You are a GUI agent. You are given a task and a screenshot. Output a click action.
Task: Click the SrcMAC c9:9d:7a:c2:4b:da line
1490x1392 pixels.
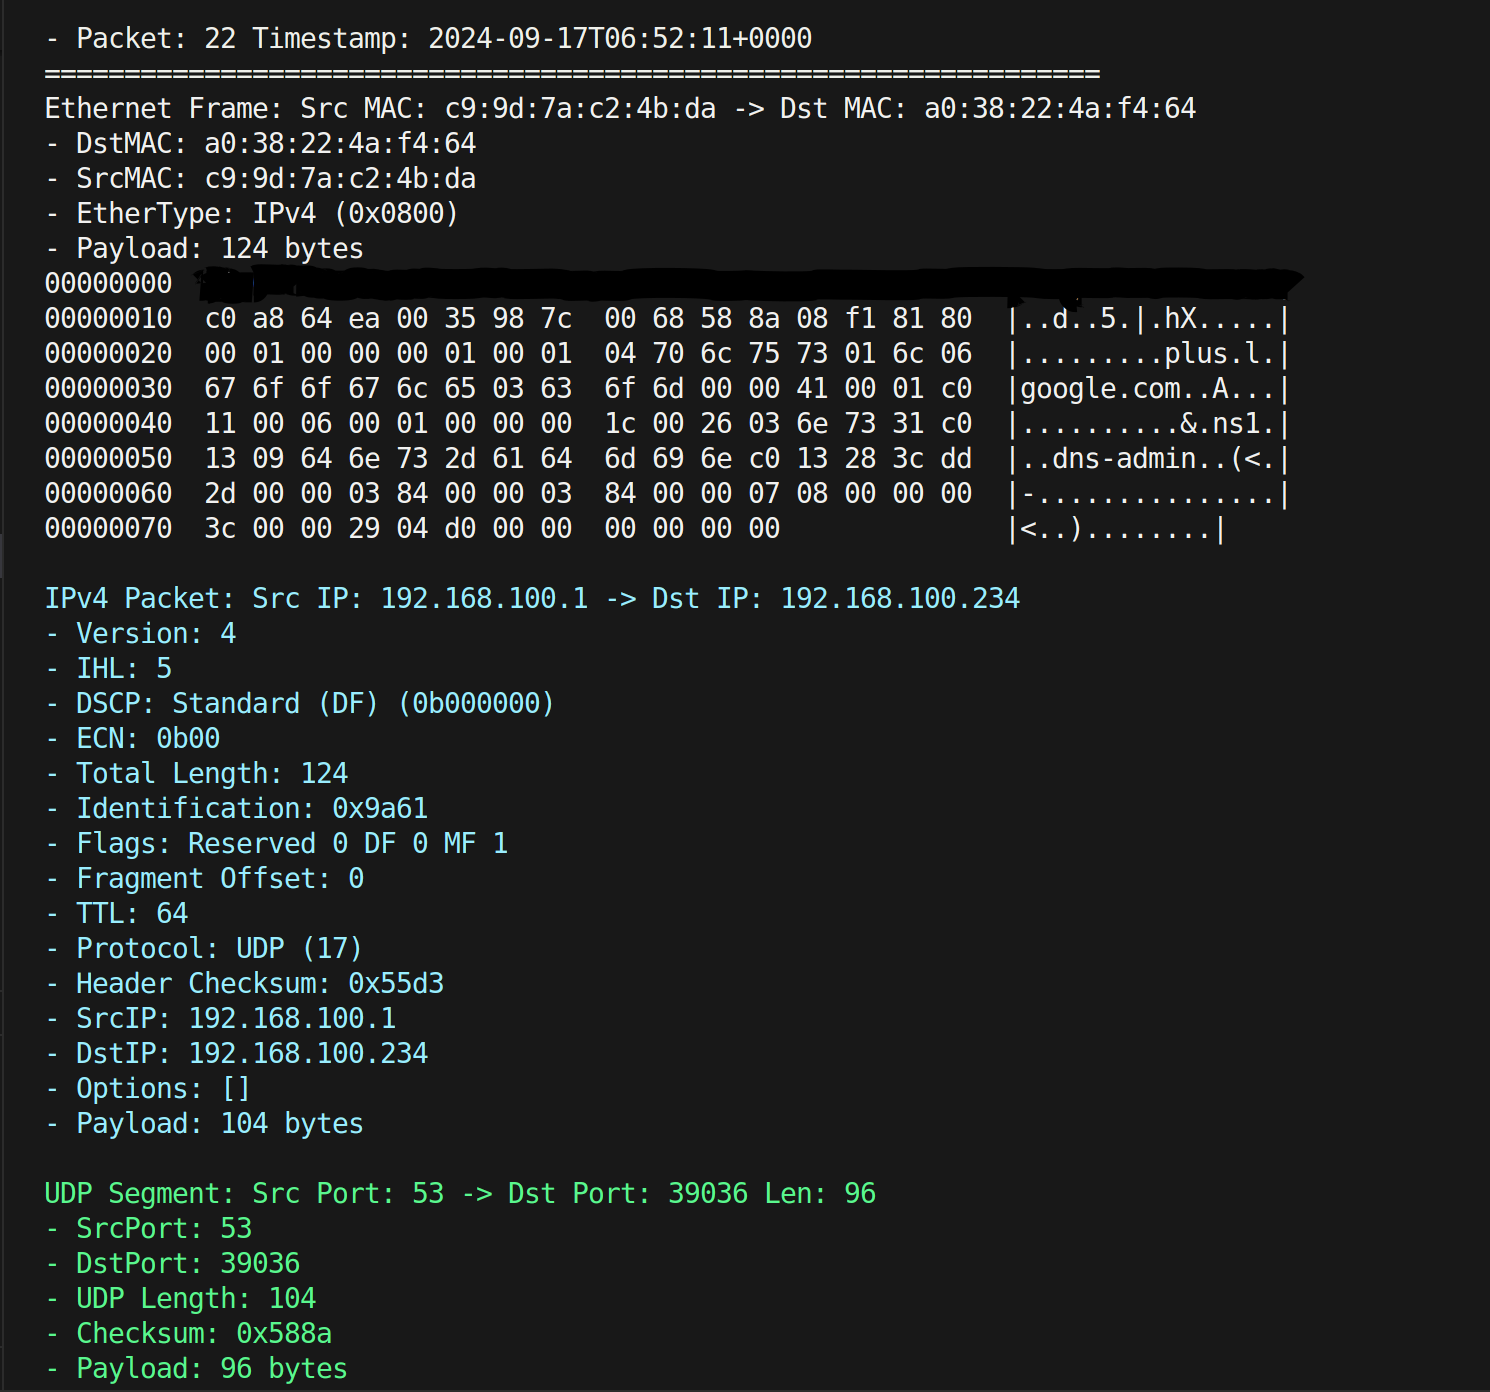click(x=261, y=179)
